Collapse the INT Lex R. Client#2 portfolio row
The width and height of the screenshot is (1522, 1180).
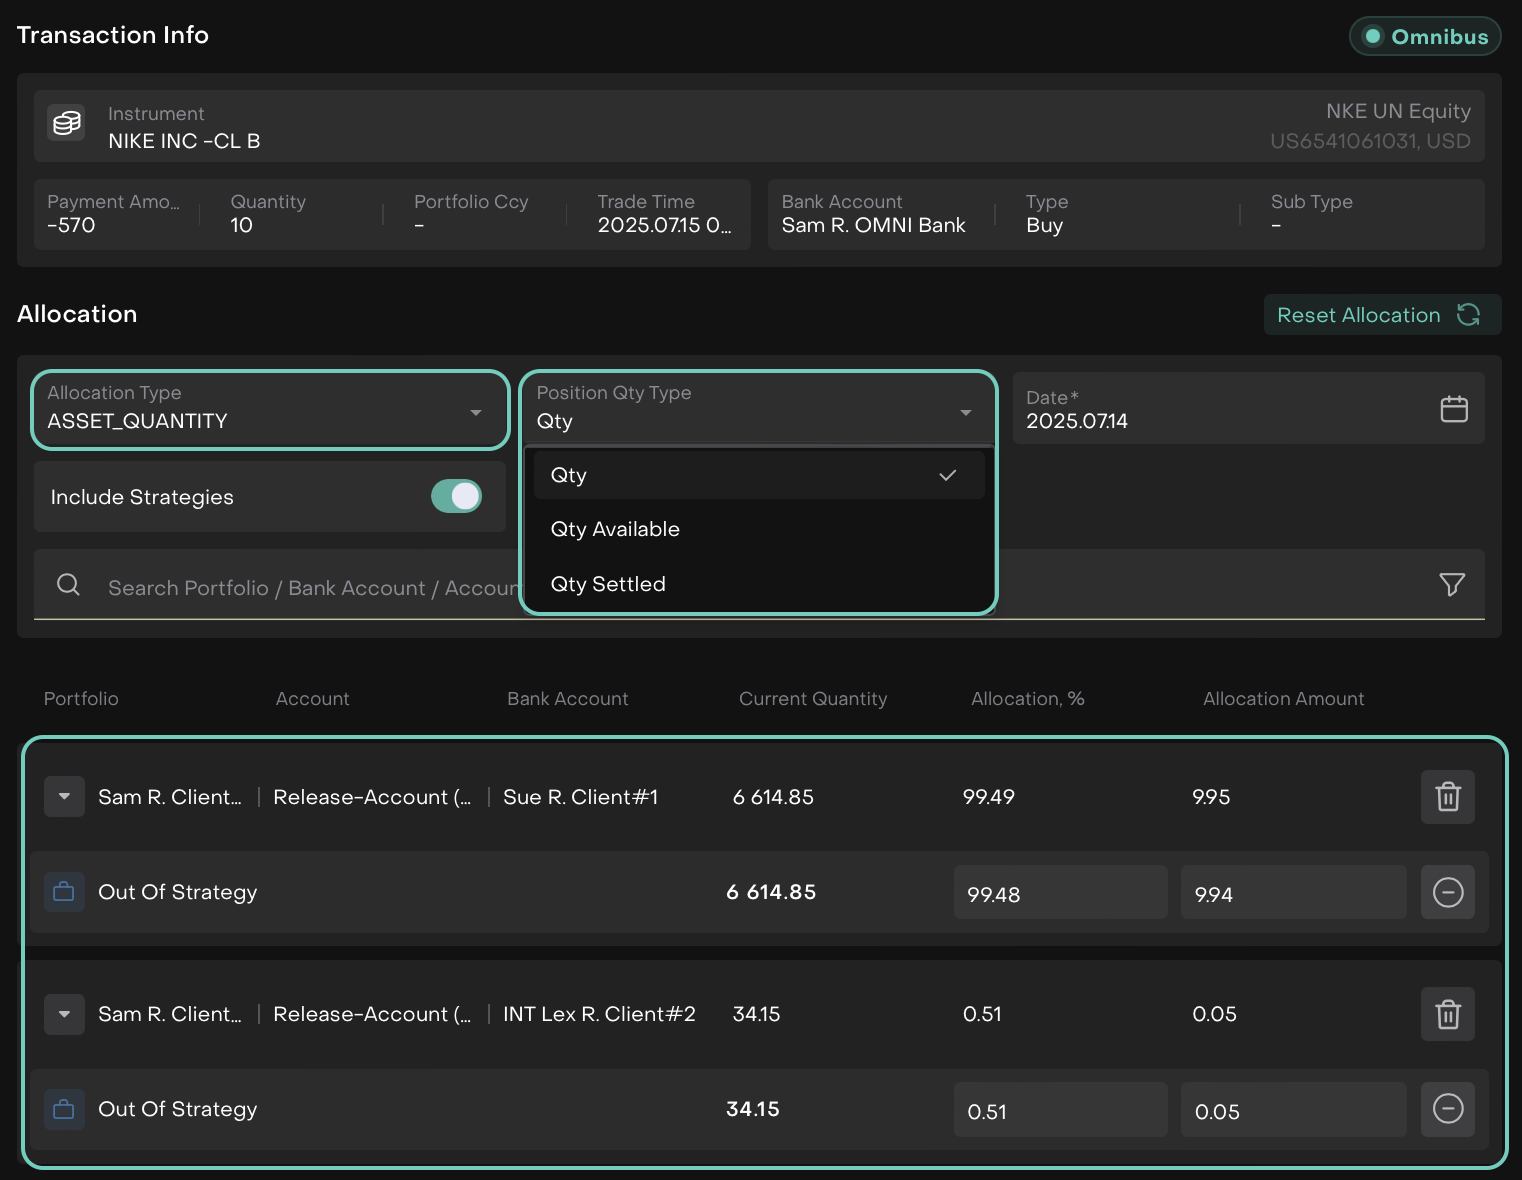pos(64,1014)
